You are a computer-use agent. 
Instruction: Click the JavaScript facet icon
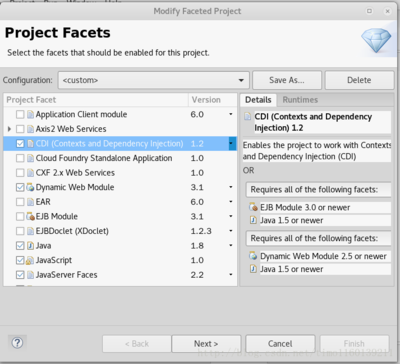[x=30, y=260]
